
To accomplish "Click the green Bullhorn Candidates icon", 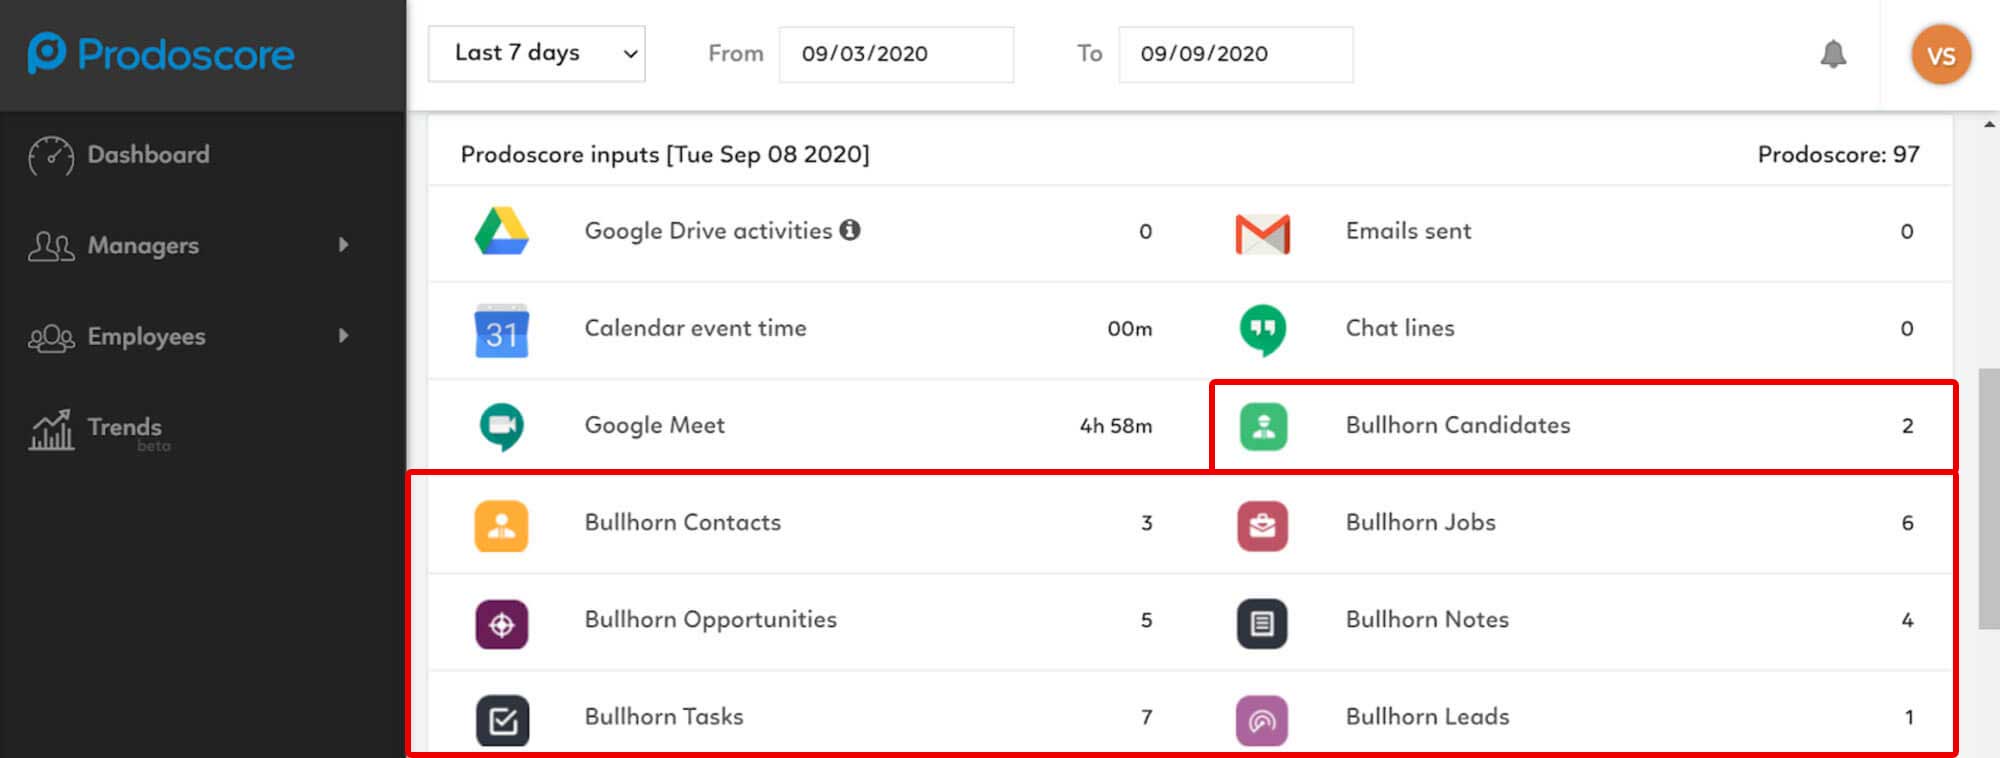I will [x=1263, y=426].
